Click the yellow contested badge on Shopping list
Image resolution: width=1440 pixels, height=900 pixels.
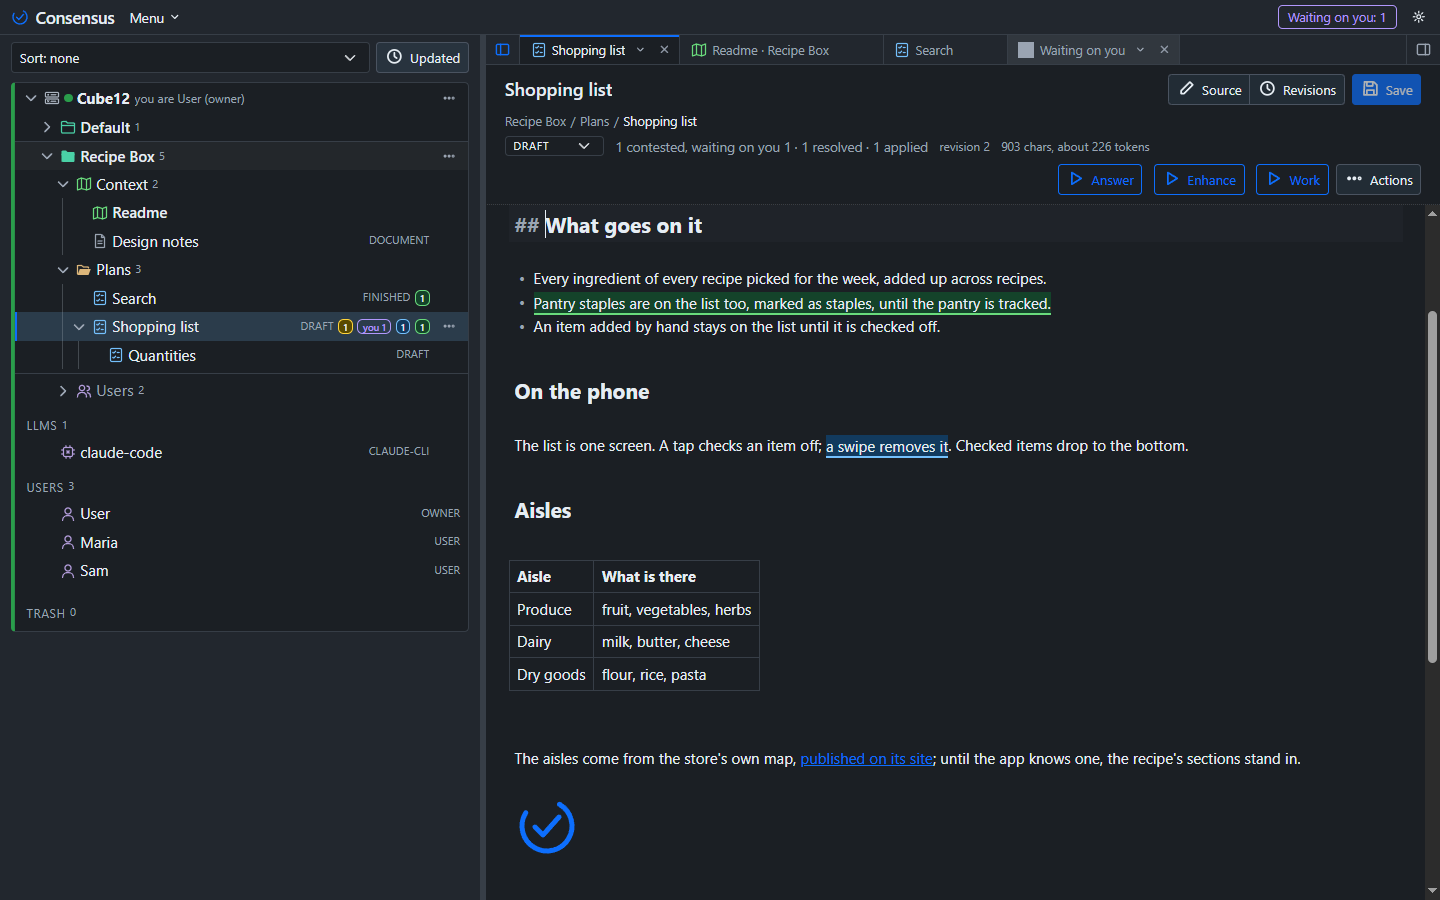(345, 327)
